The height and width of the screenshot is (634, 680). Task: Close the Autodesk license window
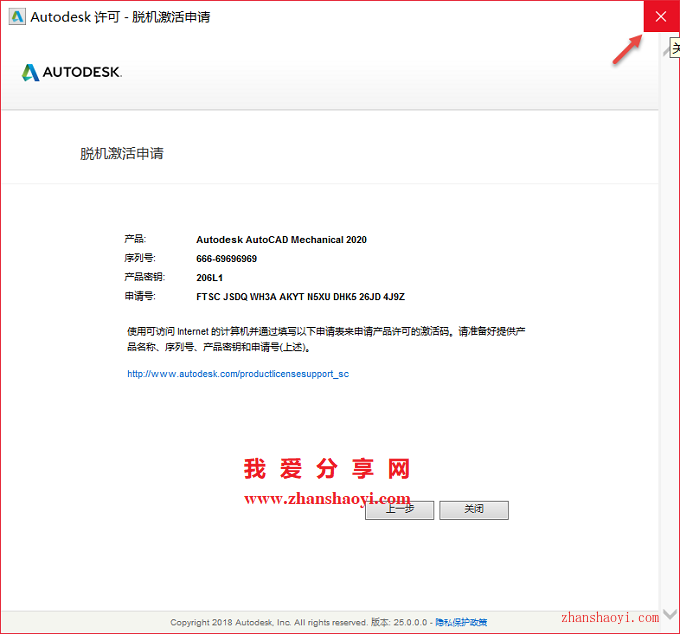click(x=661, y=16)
